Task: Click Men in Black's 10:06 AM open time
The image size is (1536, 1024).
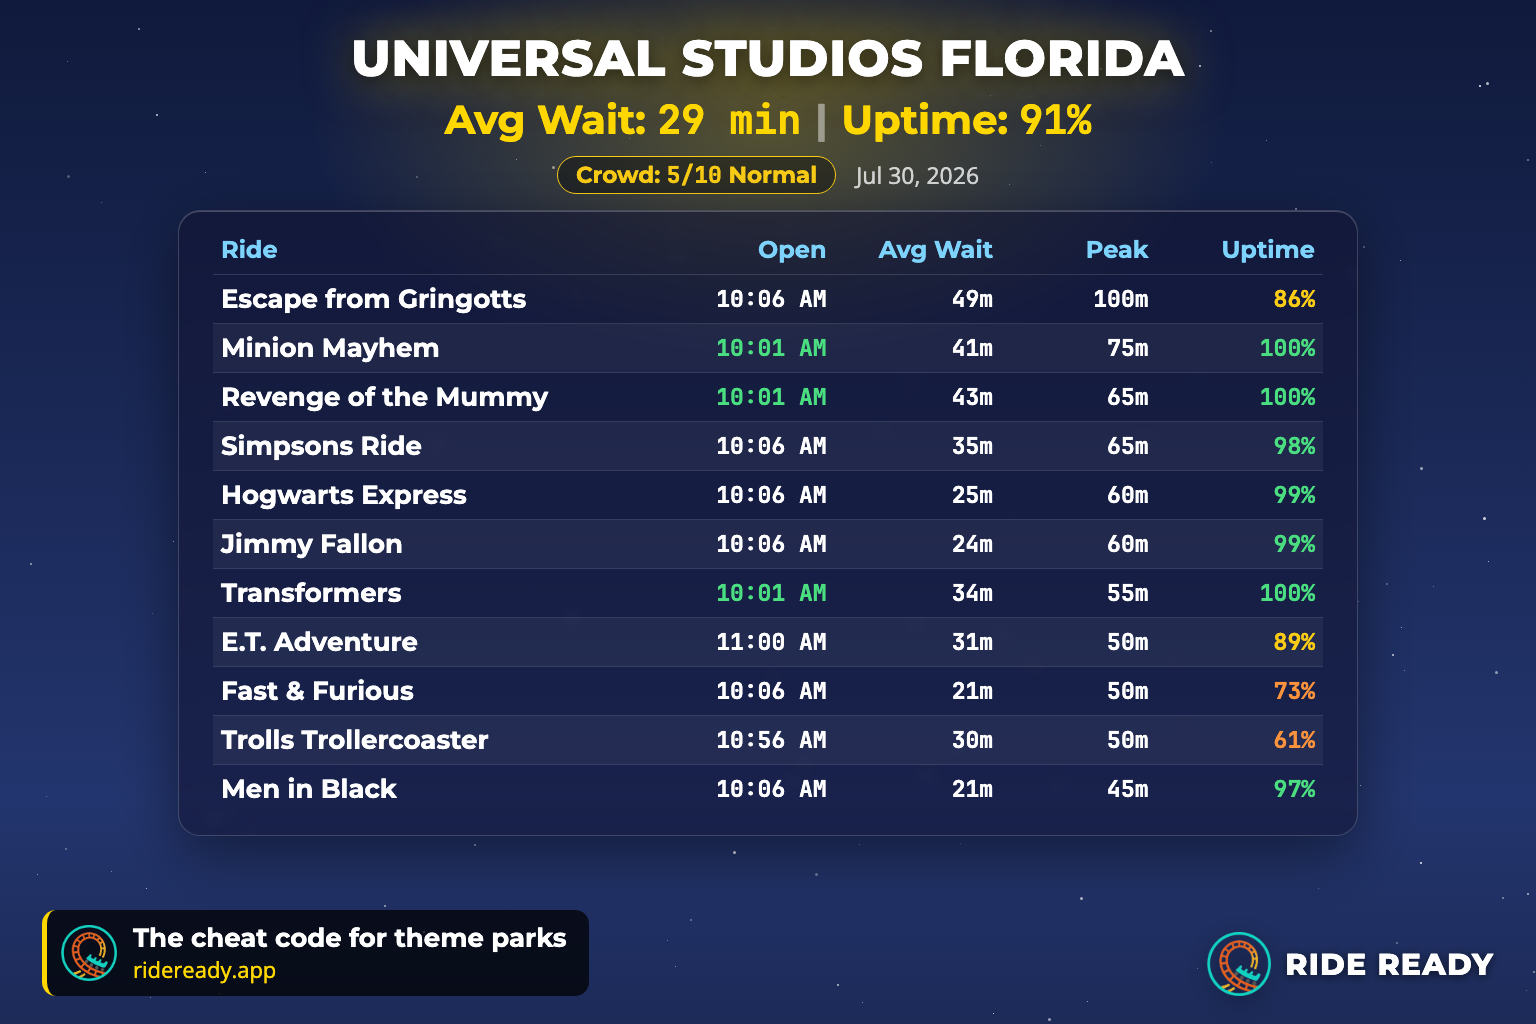Action: click(771, 789)
